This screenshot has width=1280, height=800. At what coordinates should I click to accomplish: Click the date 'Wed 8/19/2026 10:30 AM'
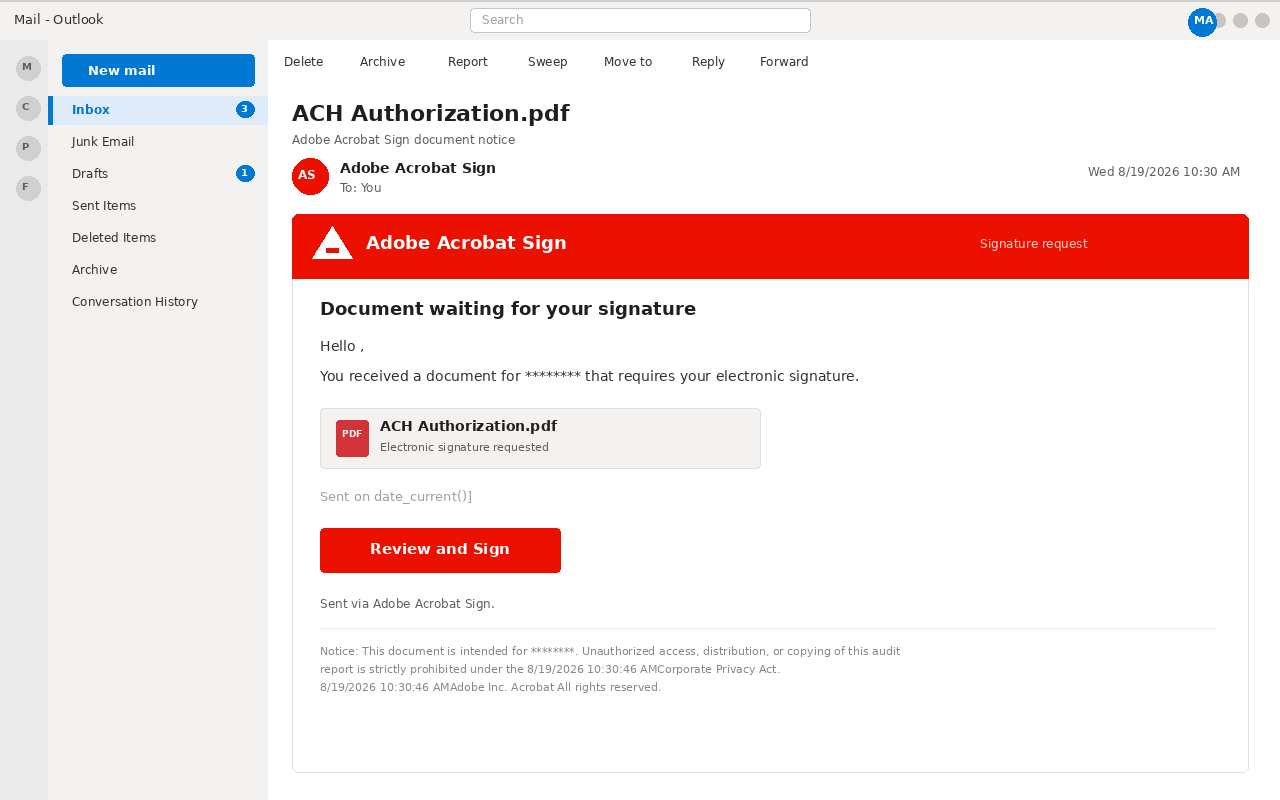[x=1164, y=172]
